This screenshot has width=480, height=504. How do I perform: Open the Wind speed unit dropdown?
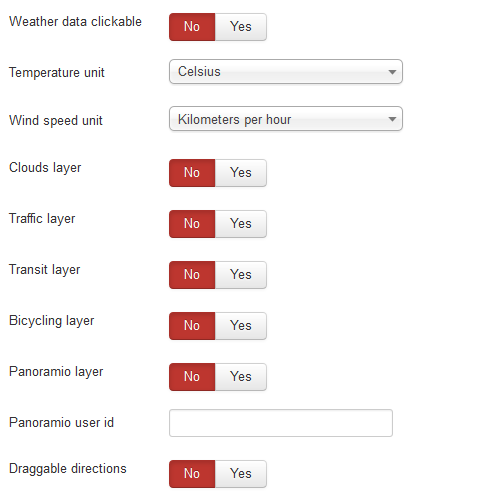[x=286, y=119]
